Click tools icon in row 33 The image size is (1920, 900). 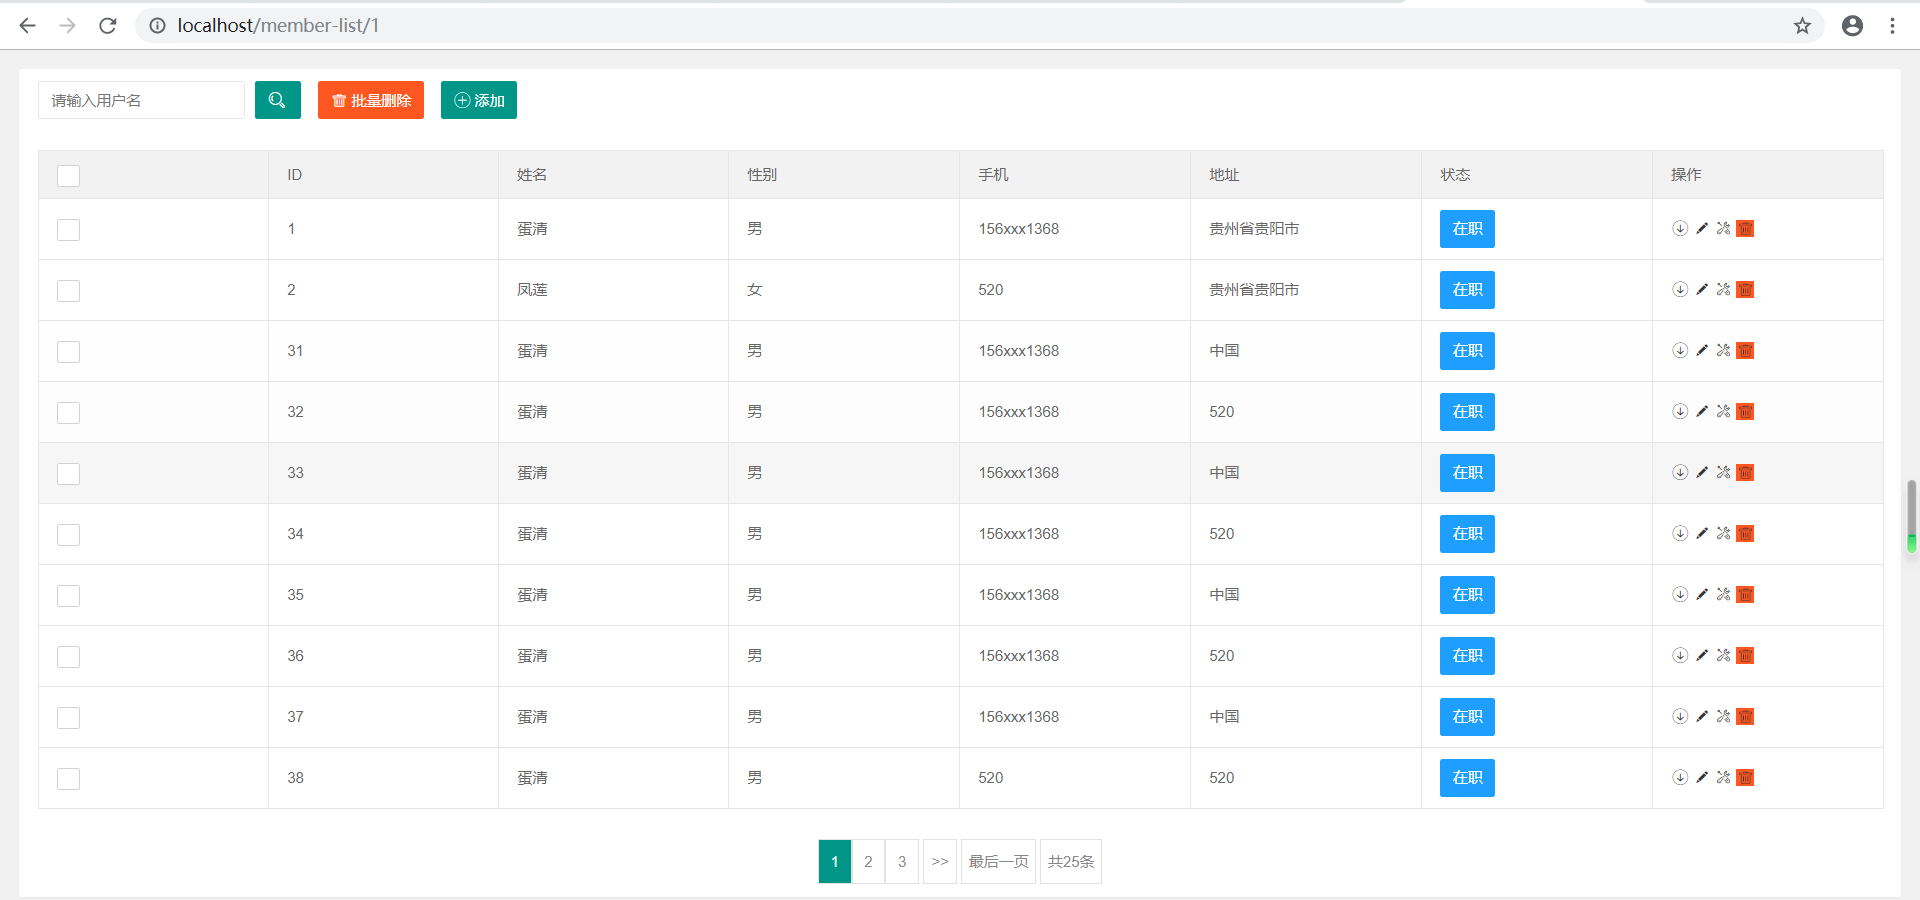tap(1723, 472)
